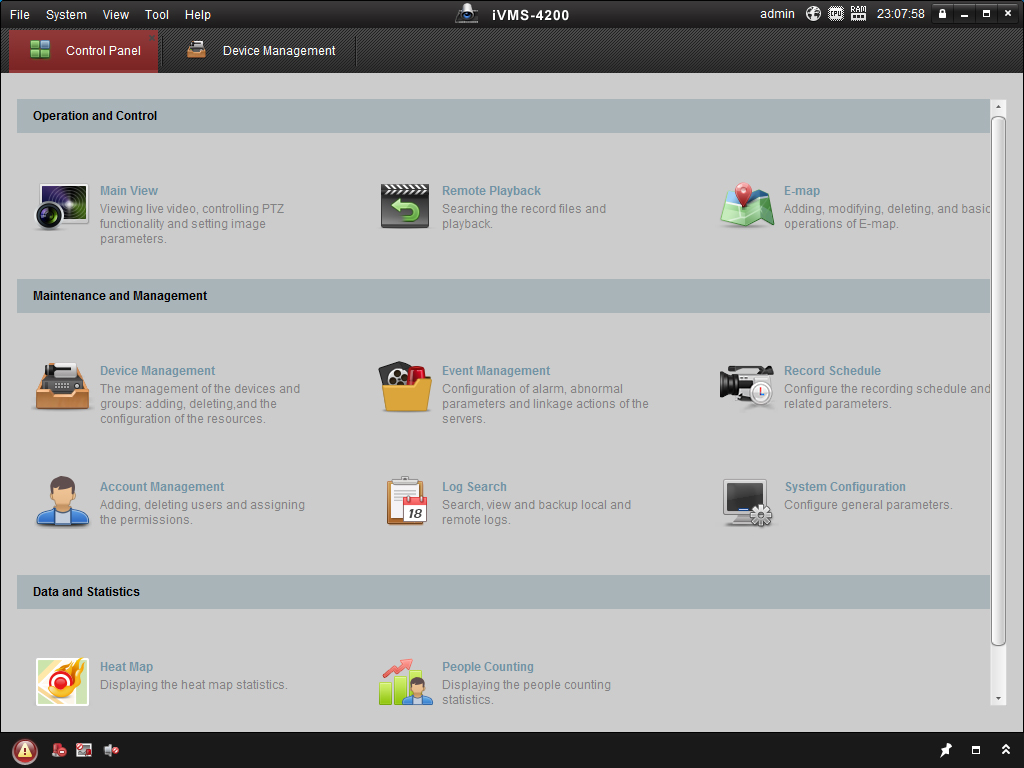Open Record Schedule via the camcorder icon

tap(746, 387)
